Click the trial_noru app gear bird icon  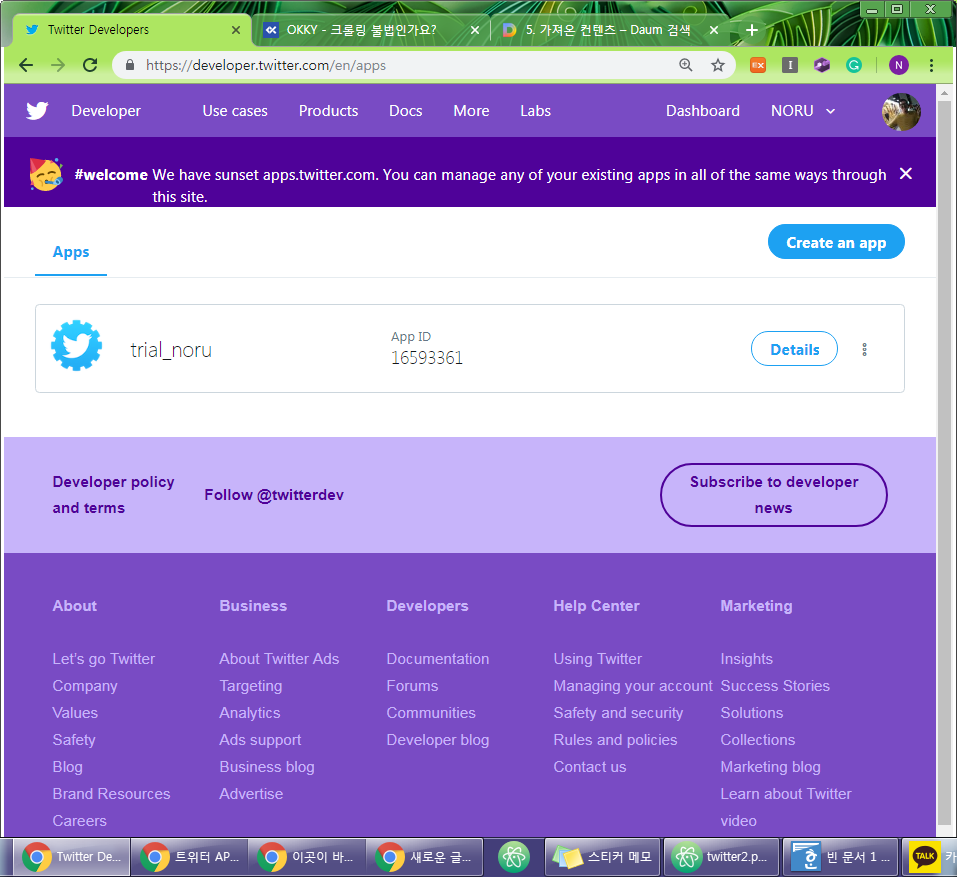pyautogui.click(x=76, y=345)
